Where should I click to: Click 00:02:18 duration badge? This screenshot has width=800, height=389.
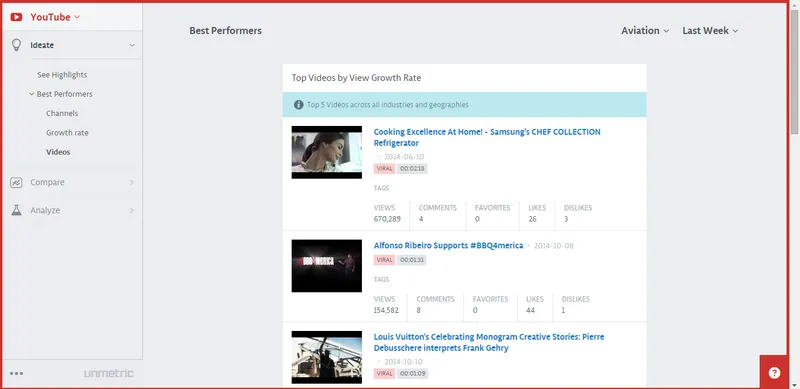(412, 168)
